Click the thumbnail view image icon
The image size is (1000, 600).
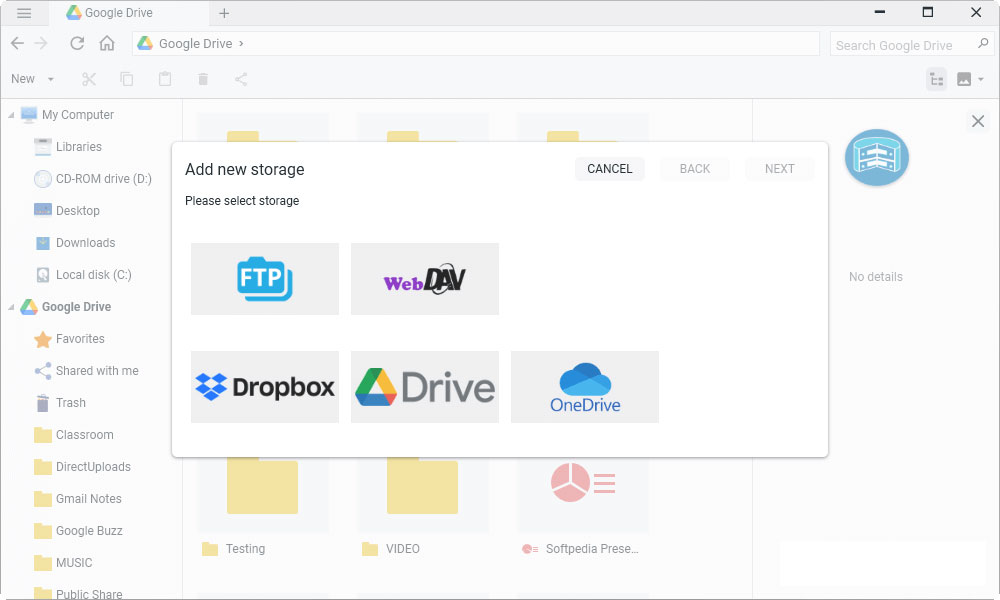click(x=964, y=79)
